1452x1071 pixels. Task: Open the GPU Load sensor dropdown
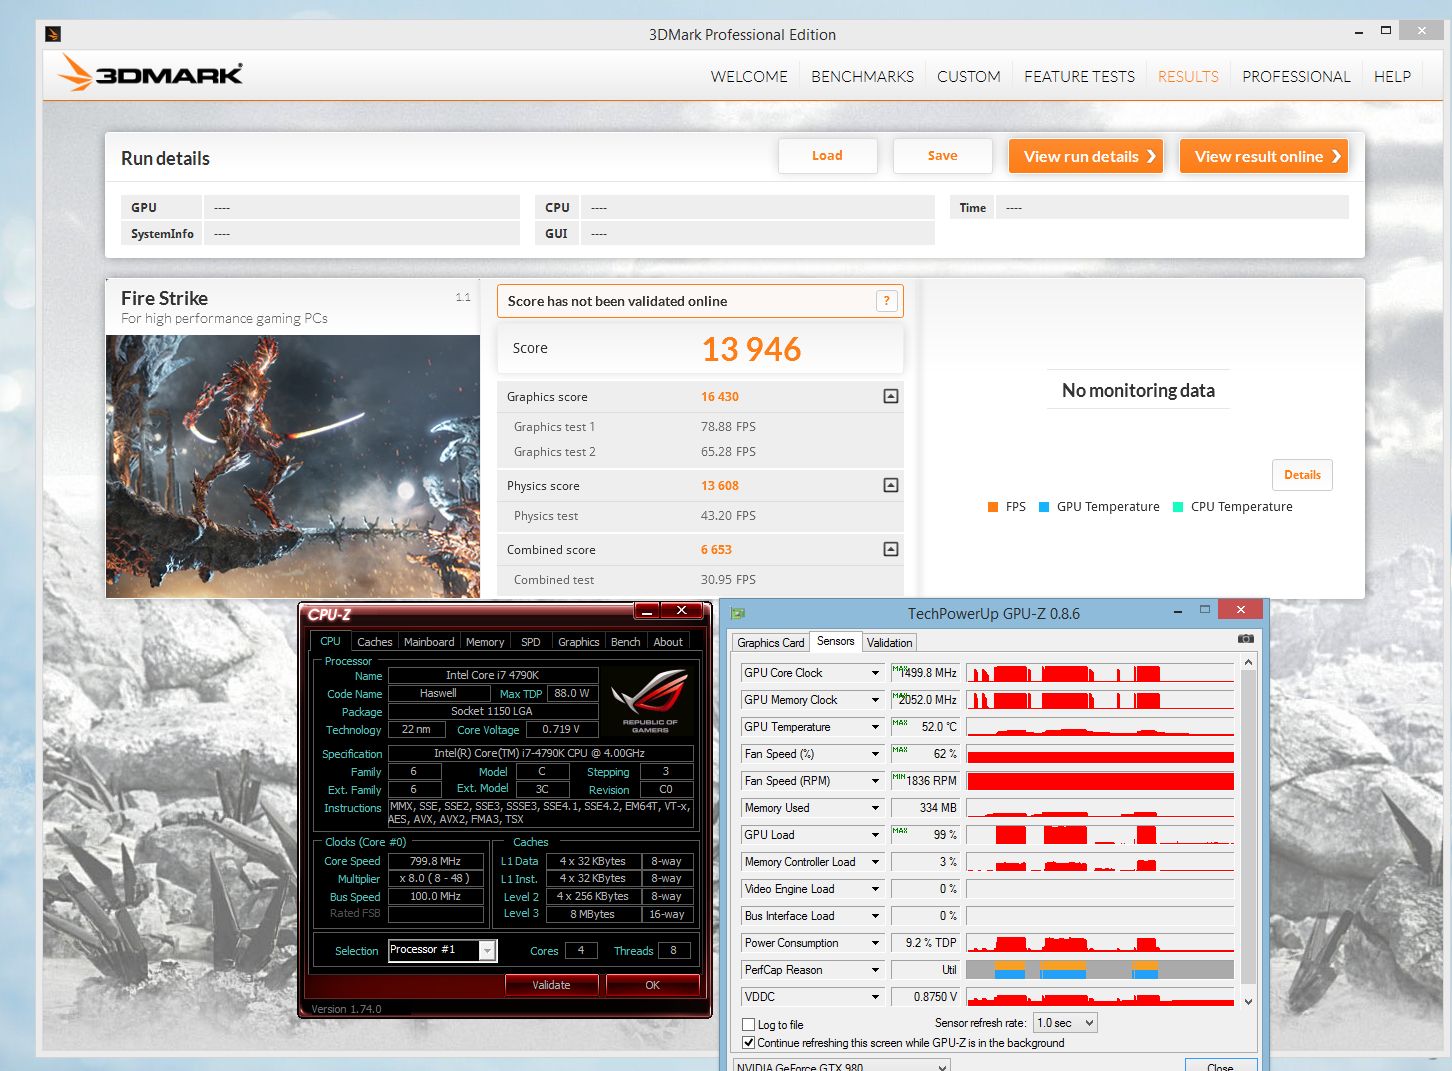(x=875, y=835)
